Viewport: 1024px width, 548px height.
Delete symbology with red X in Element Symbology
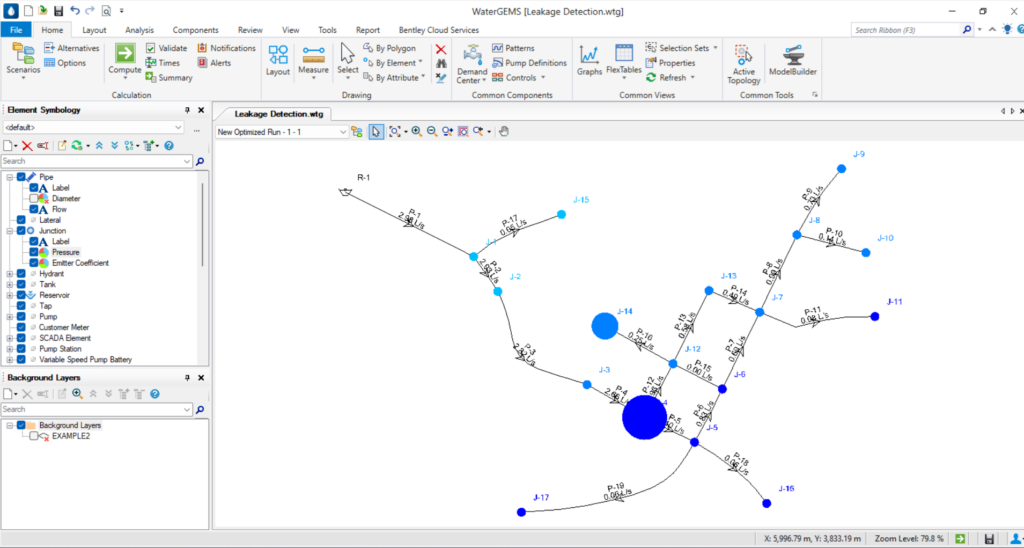(x=27, y=145)
